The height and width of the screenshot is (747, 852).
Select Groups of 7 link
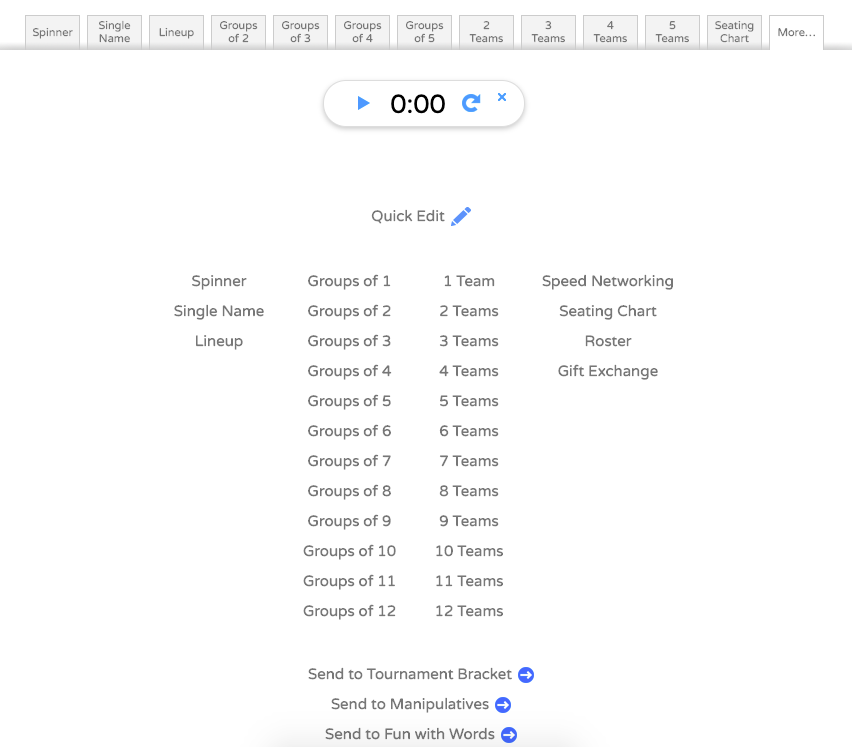point(349,461)
